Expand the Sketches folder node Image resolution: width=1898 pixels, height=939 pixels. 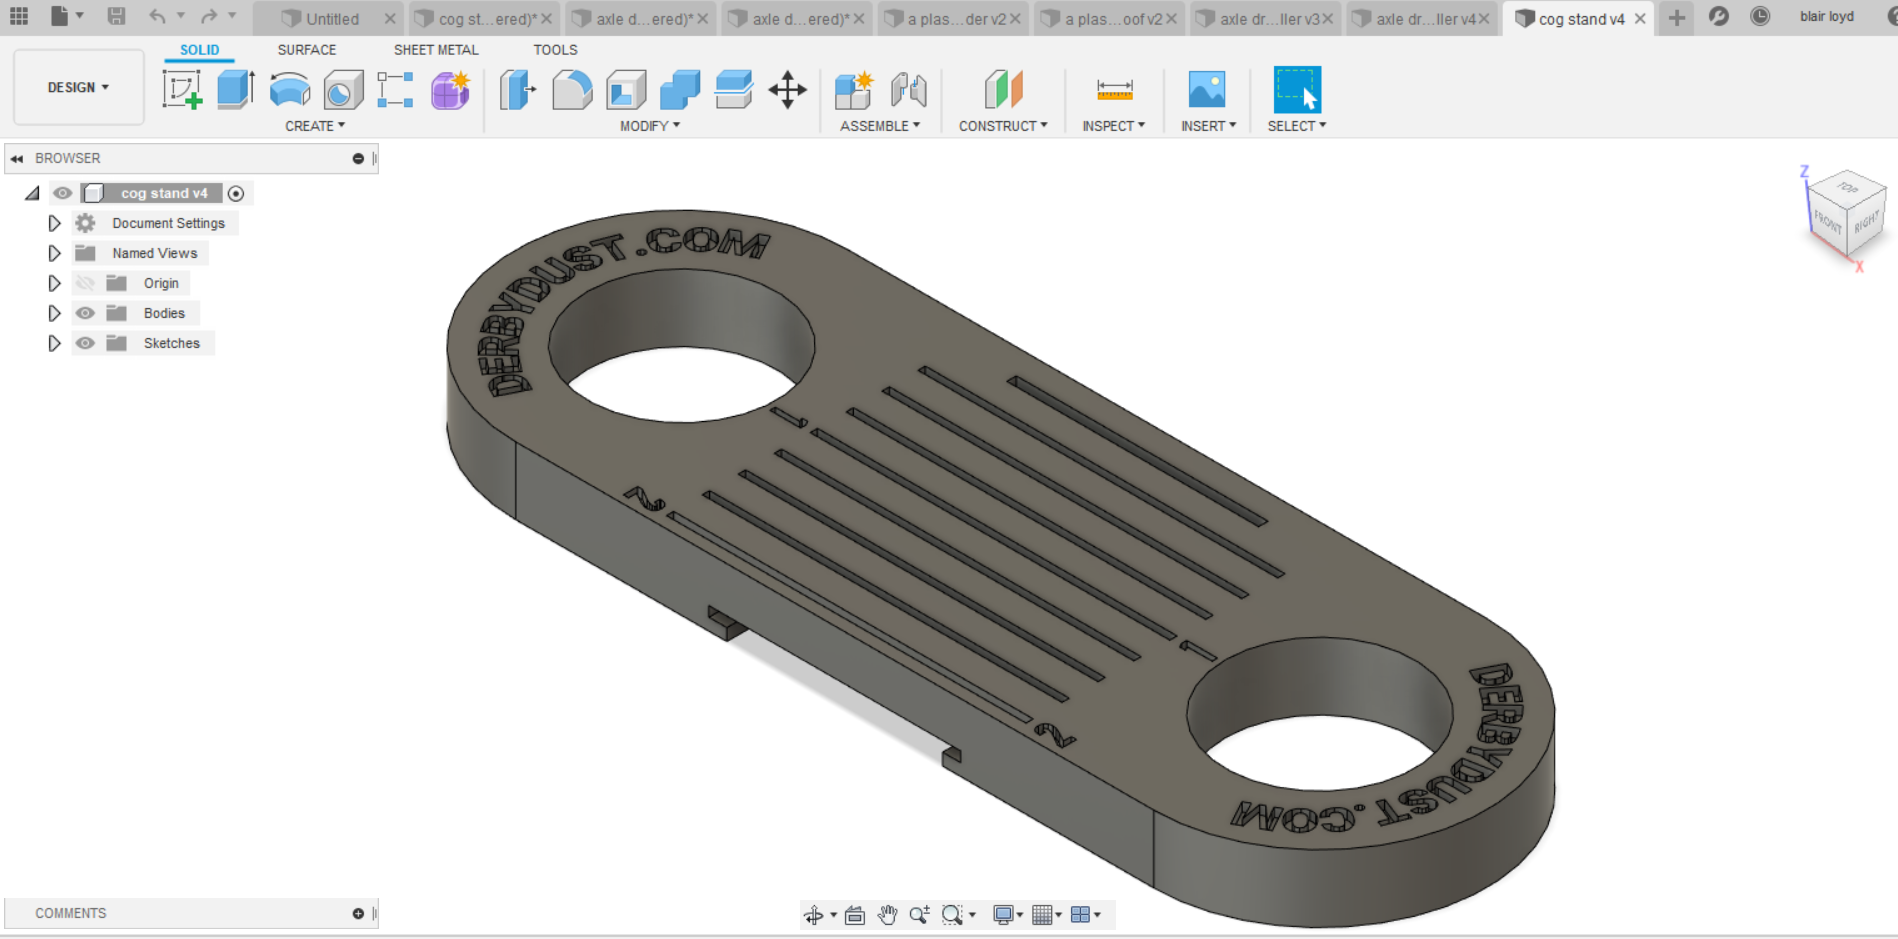[54, 343]
